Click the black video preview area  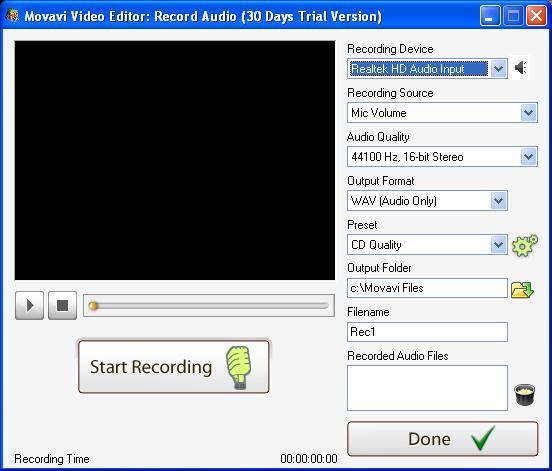[175, 160]
